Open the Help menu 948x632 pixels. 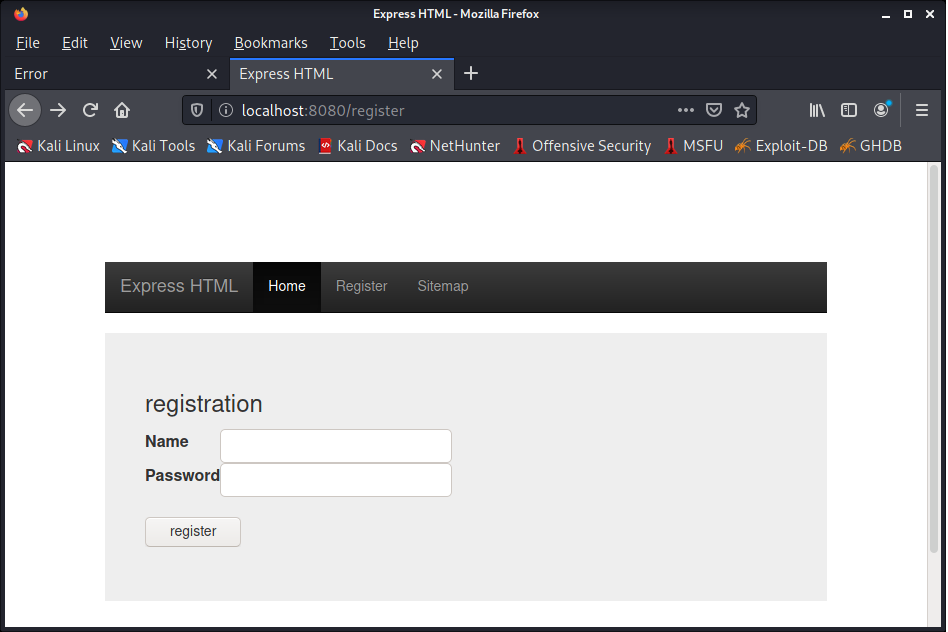pos(403,43)
